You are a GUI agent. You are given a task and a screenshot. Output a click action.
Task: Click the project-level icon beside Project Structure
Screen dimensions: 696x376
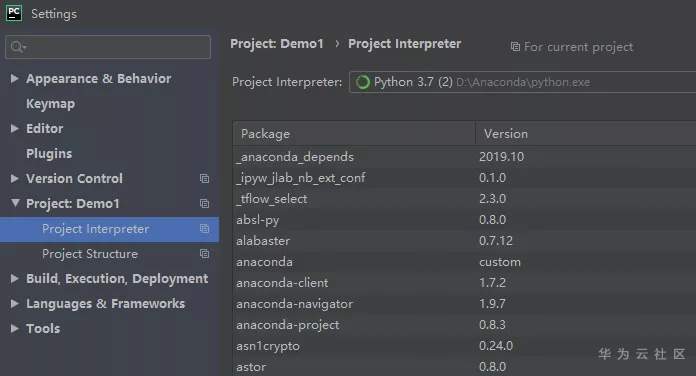(x=204, y=253)
